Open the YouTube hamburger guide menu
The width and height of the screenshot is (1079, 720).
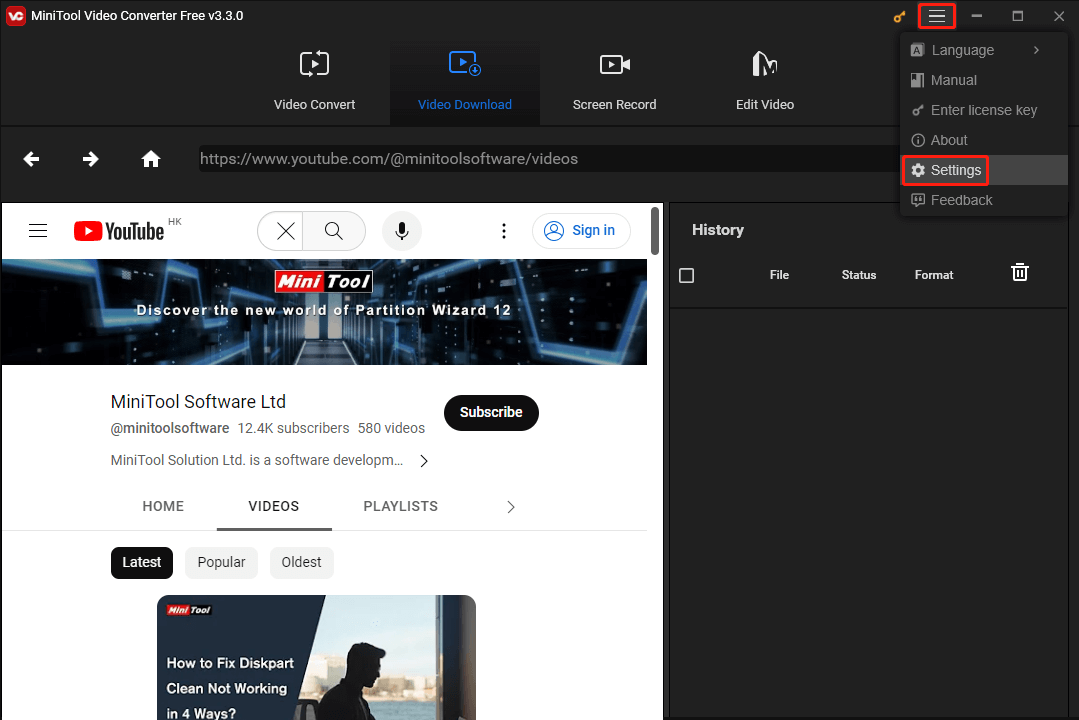pyautogui.click(x=38, y=231)
